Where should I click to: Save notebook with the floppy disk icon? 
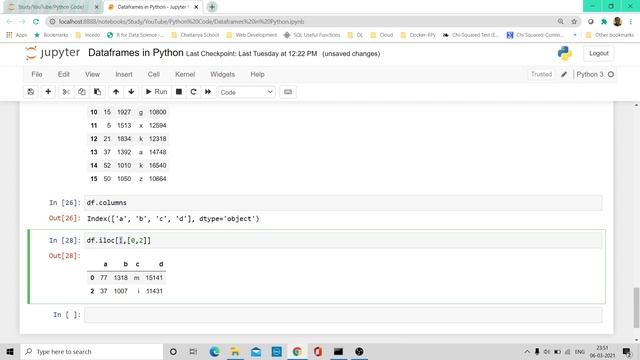(x=31, y=92)
